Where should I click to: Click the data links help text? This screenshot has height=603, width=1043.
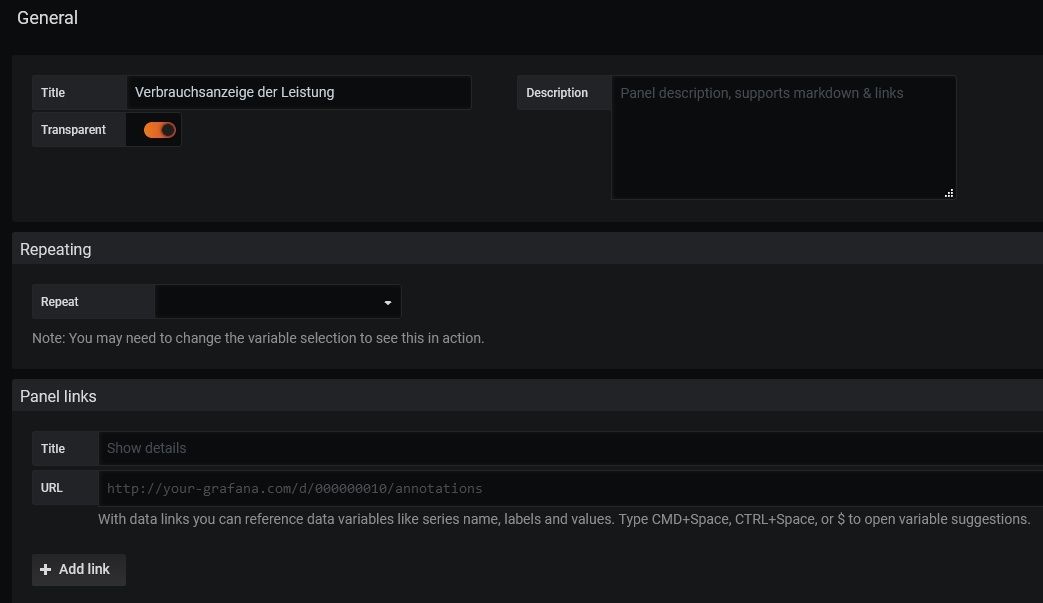tap(563, 519)
